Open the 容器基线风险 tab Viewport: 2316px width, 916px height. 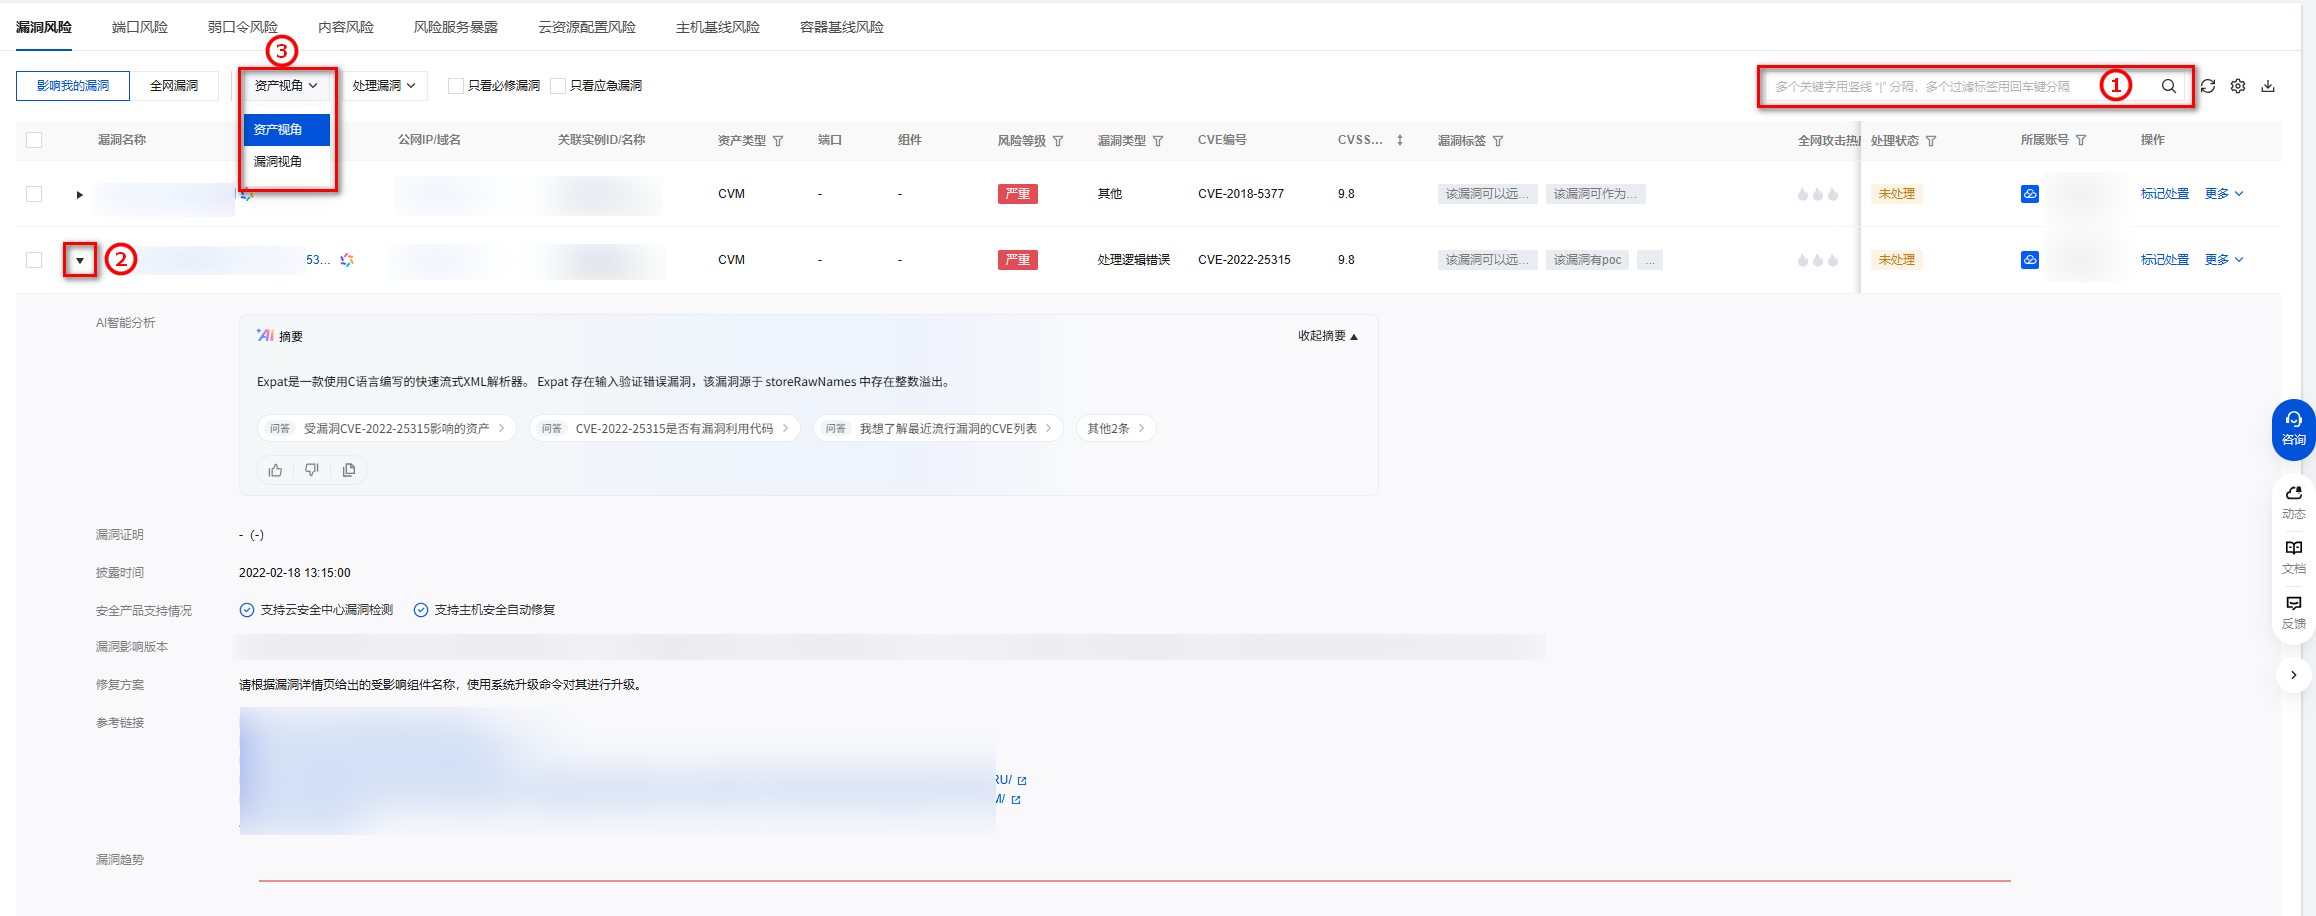[x=842, y=27]
